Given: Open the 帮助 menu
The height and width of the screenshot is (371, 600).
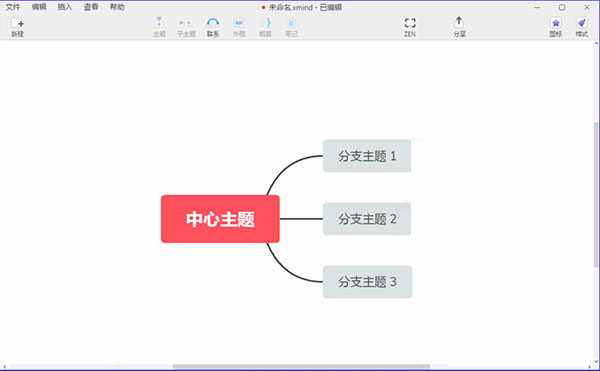Looking at the screenshot, I should 117,7.
